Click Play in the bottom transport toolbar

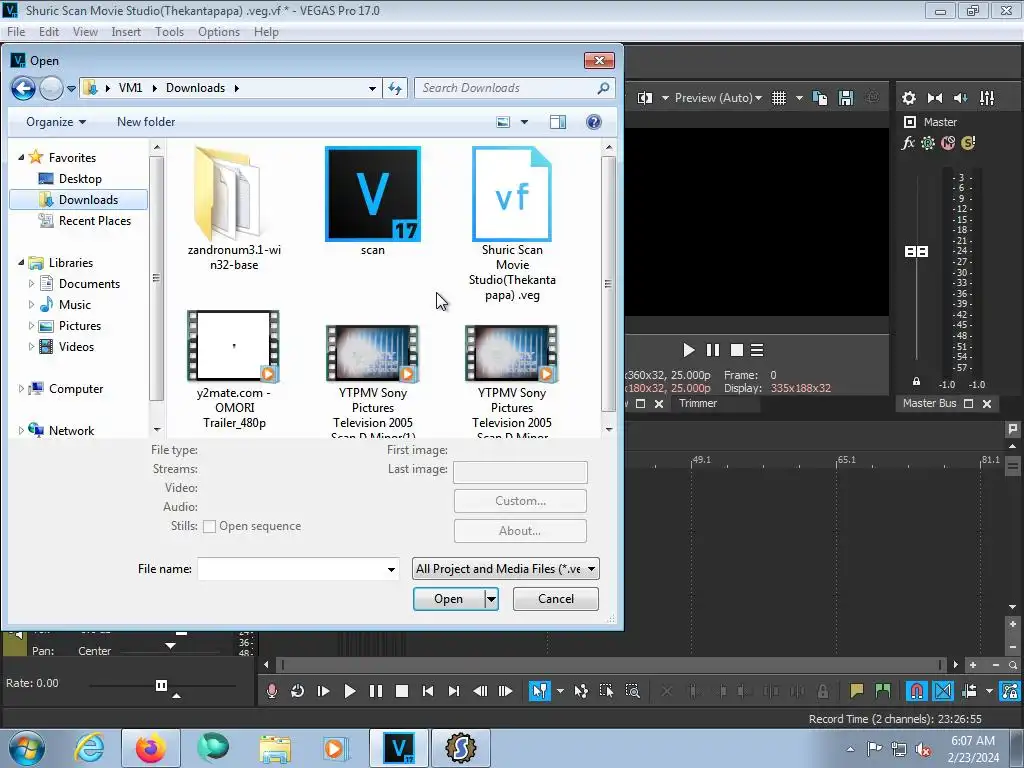349,691
